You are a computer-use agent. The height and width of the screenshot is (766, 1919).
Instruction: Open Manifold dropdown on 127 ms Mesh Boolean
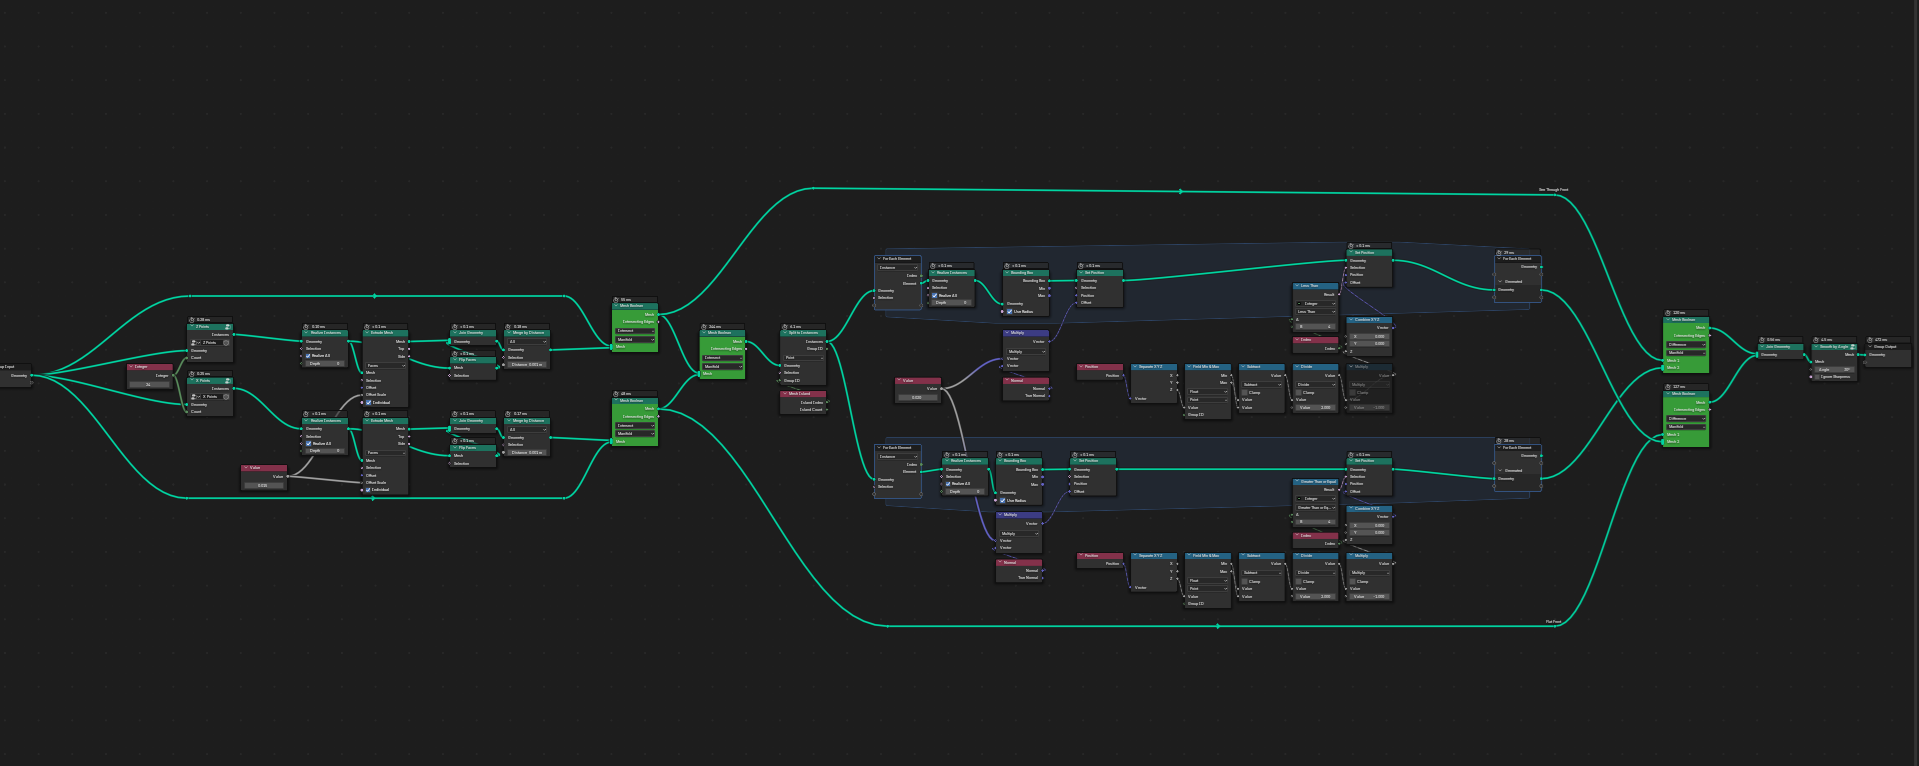click(1686, 427)
